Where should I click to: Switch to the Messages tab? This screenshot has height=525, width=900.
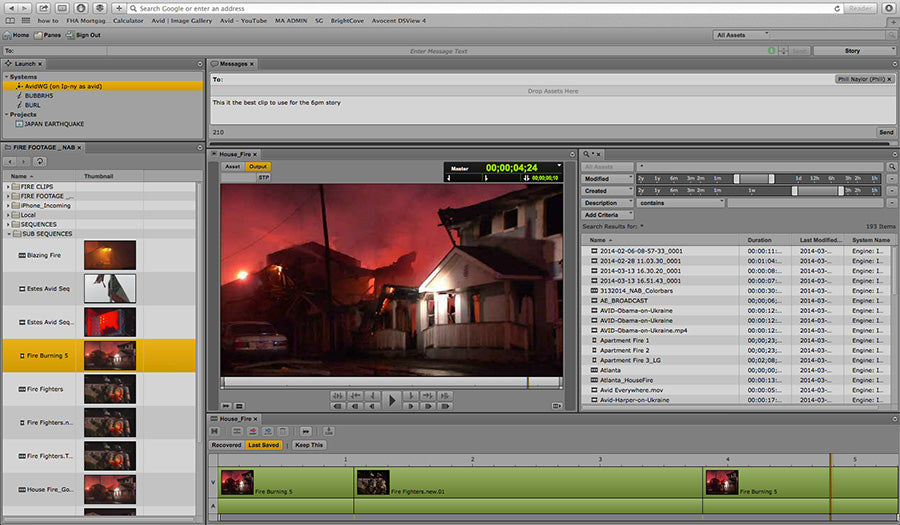click(x=230, y=64)
